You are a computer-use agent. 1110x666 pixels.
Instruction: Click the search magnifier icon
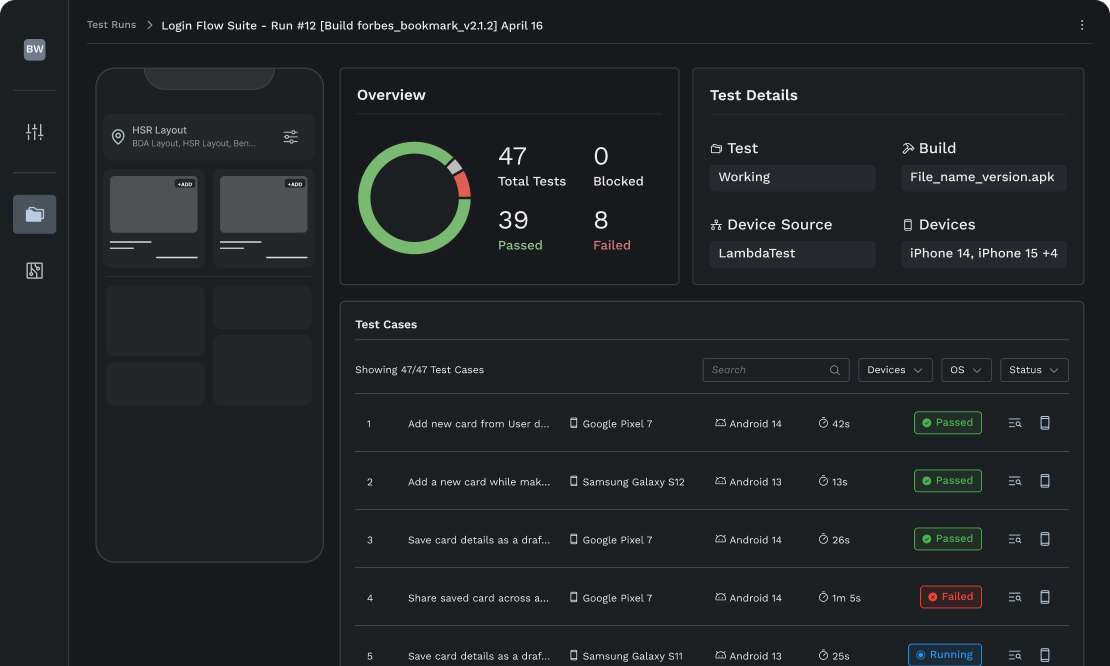[x=835, y=370]
